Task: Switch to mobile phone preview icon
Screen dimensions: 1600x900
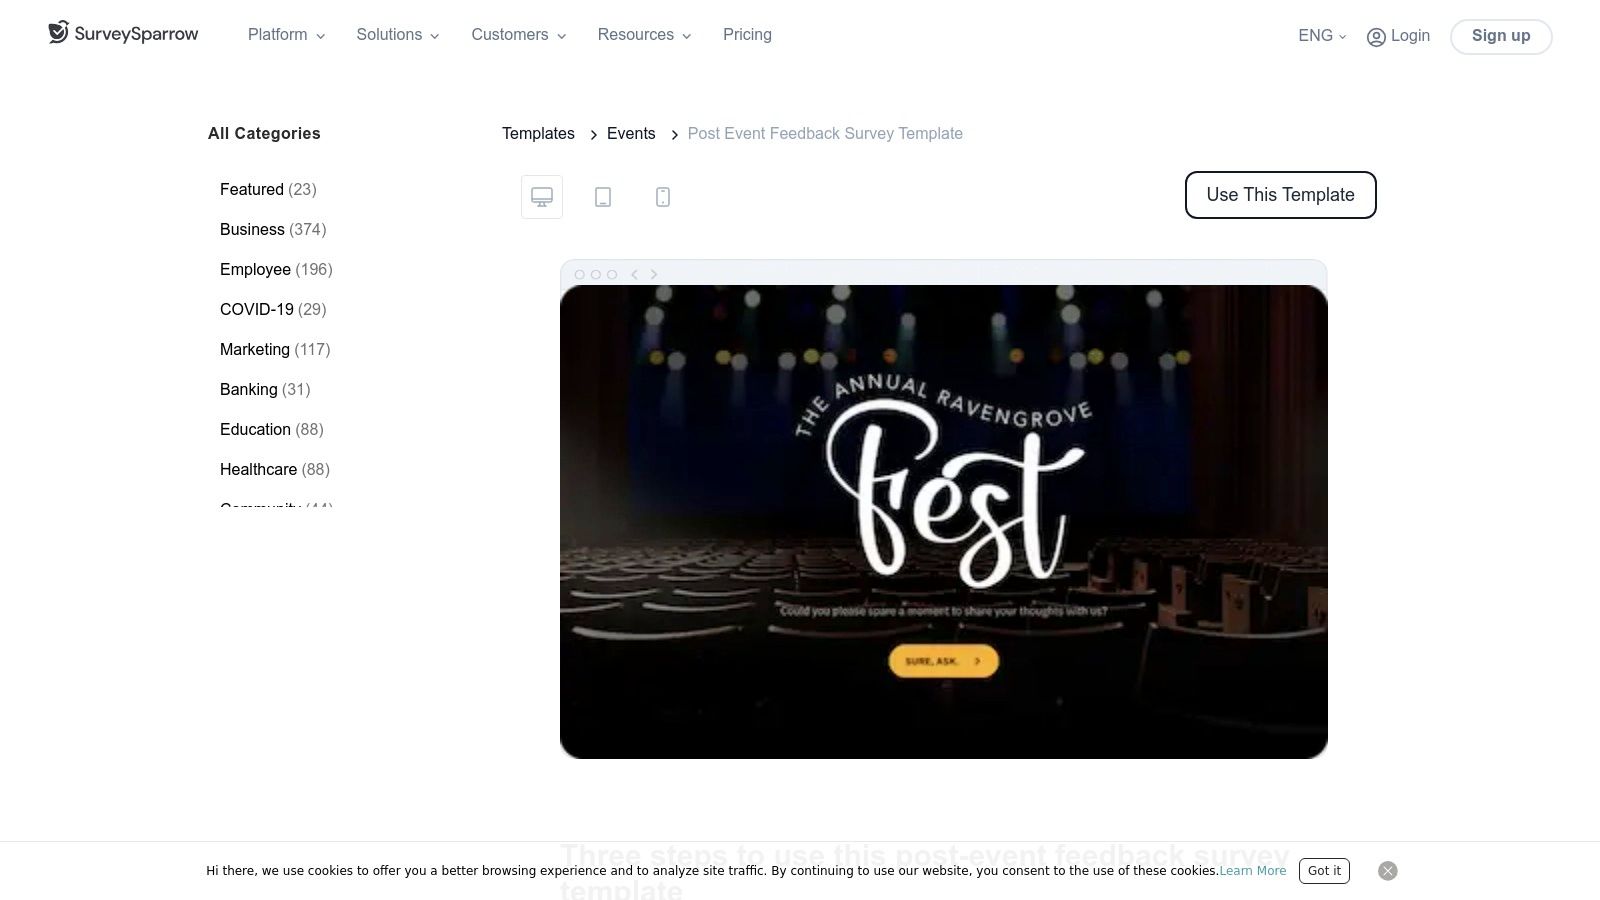Action: (x=663, y=197)
